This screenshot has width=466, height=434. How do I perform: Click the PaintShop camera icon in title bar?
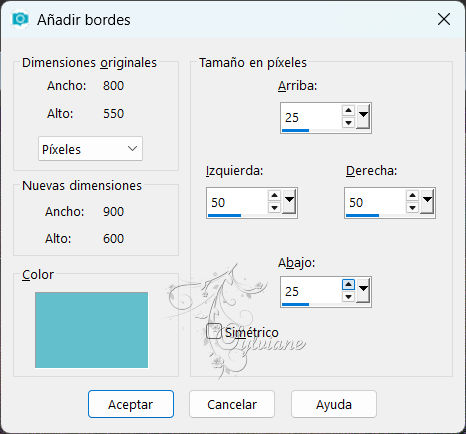pos(20,19)
